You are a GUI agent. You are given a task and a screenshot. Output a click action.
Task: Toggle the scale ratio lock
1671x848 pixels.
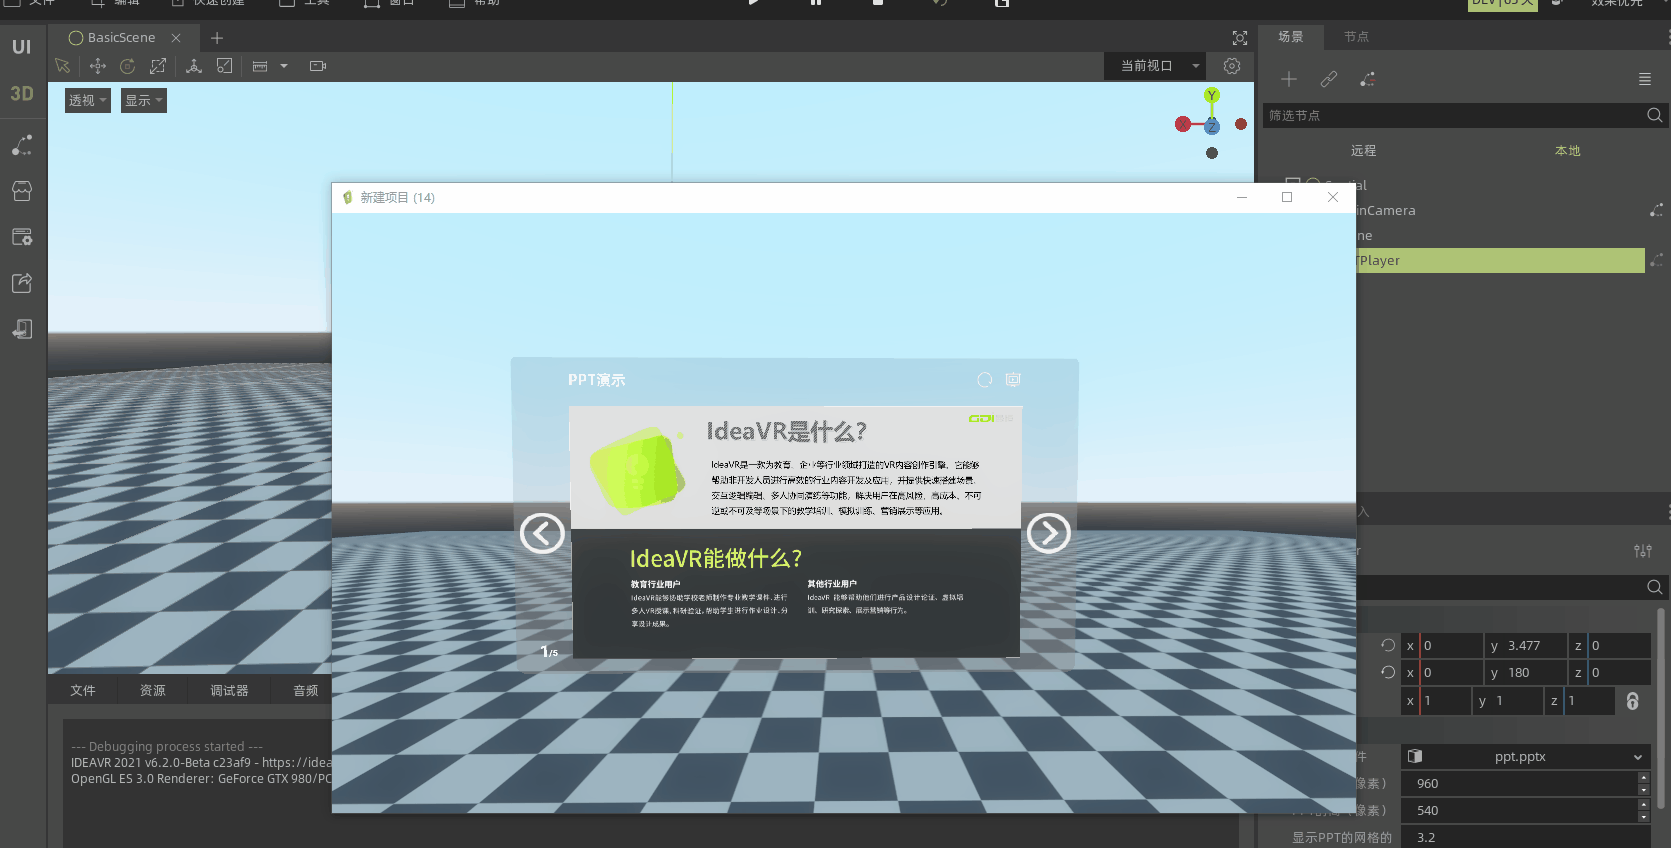click(x=1633, y=701)
